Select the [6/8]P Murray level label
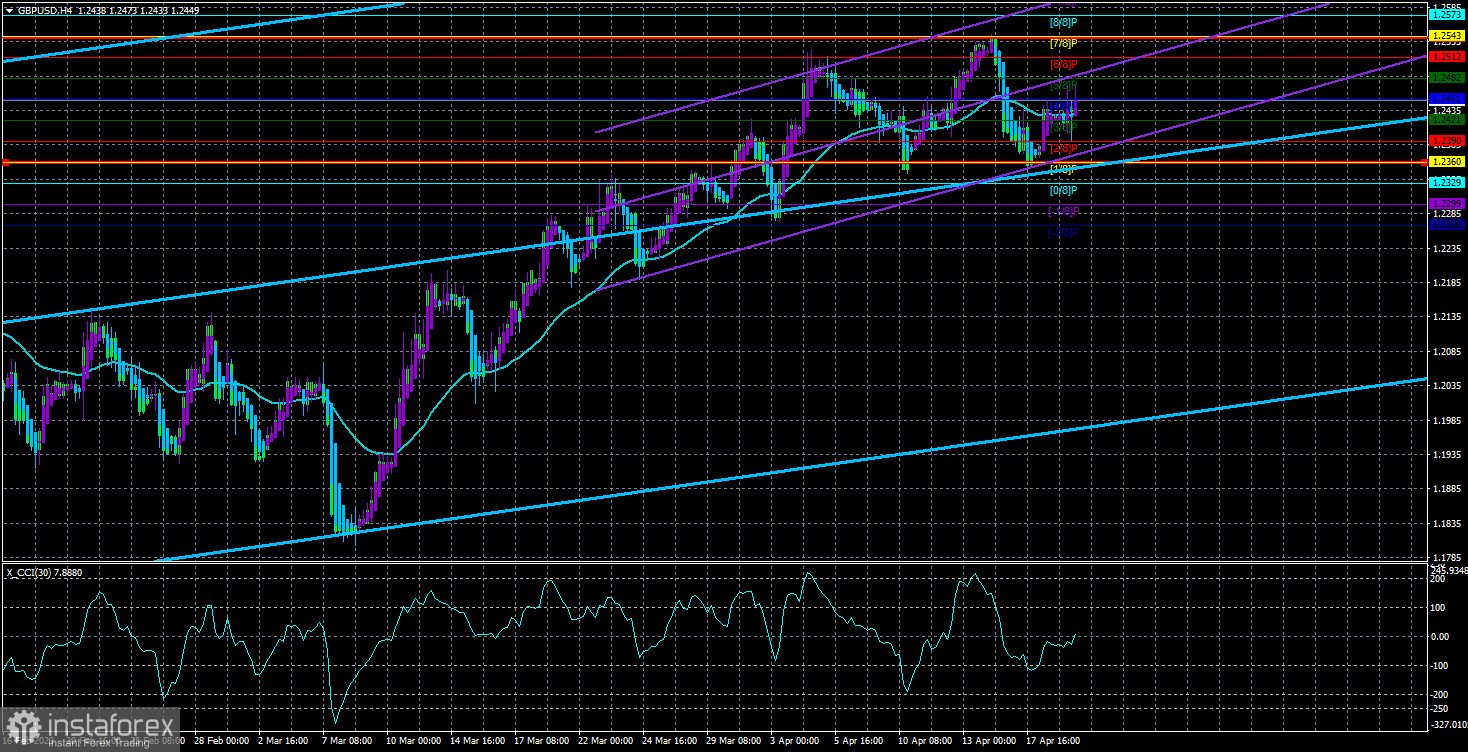This screenshot has width=1468, height=752. click(1063, 64)
